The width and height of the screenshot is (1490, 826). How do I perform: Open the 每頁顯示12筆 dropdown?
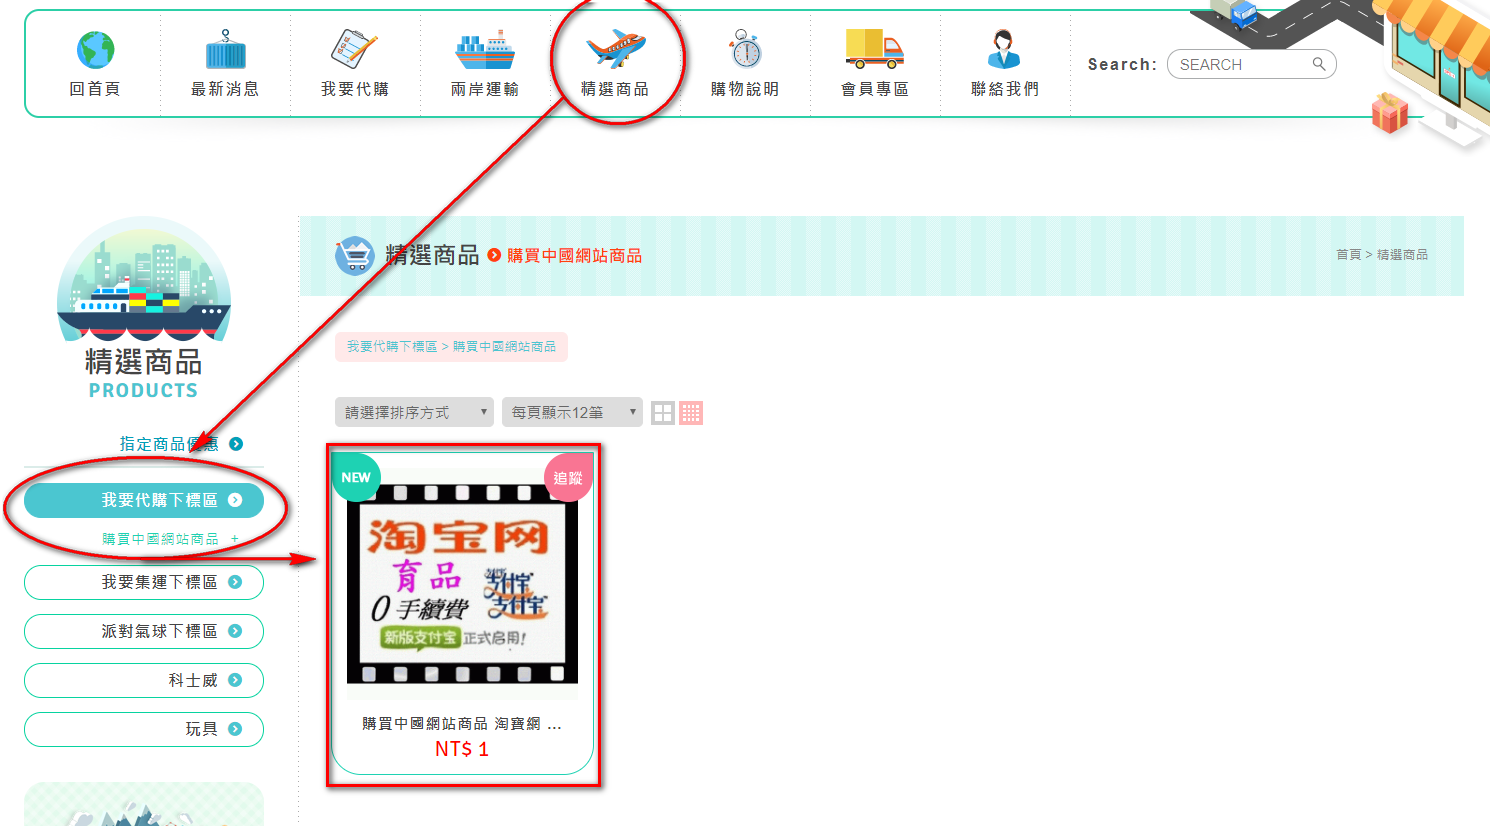pyautogui.click(x=572, y=412)
